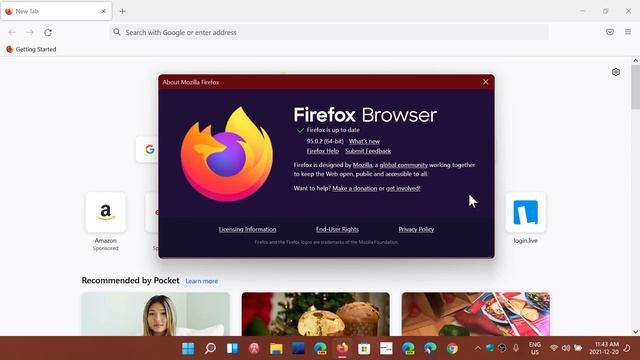Follow the Mozilla link
This screenshot has height=360, width=640.
[x=362, y=165]
